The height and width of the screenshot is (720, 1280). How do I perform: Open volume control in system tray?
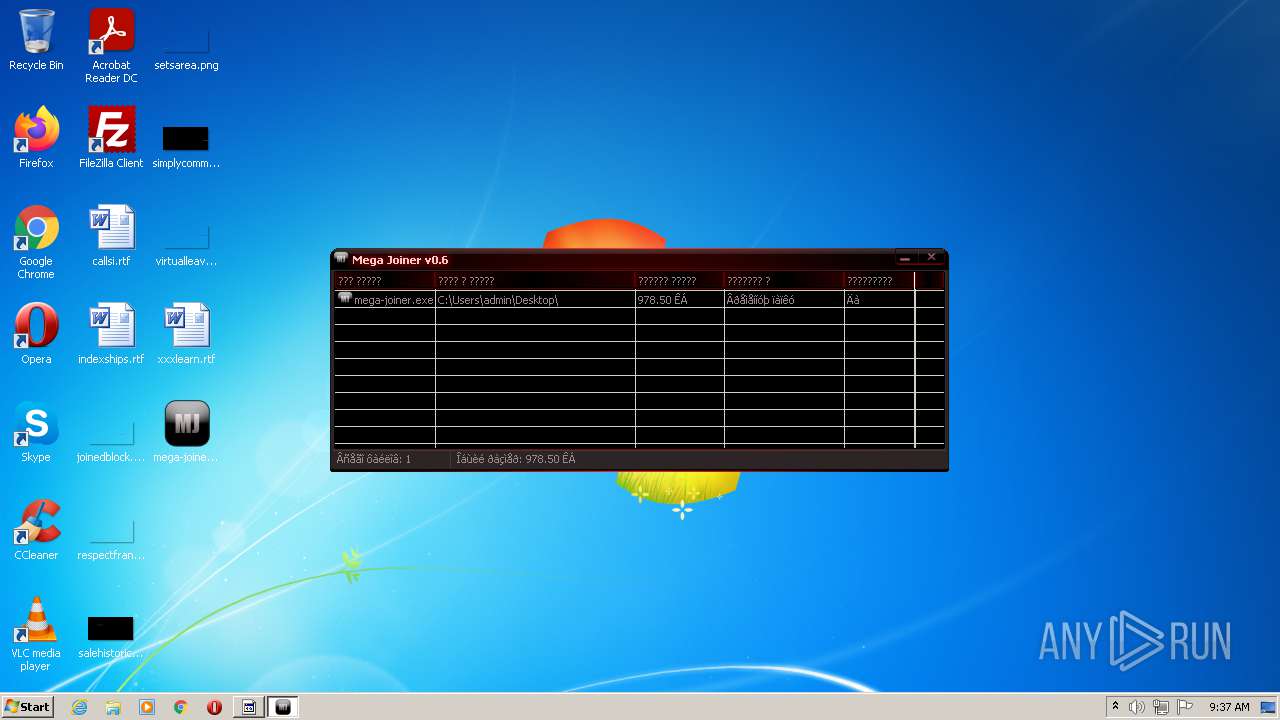1136,707
